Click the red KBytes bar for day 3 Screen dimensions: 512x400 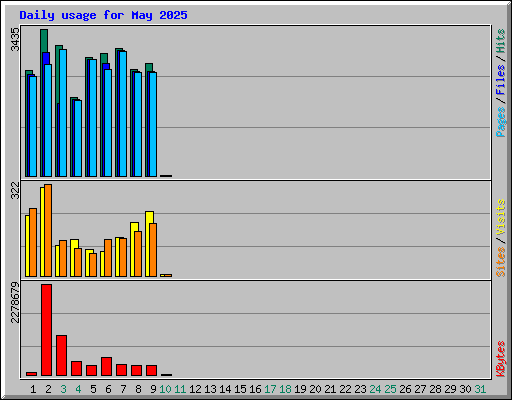tap(61, 355)
